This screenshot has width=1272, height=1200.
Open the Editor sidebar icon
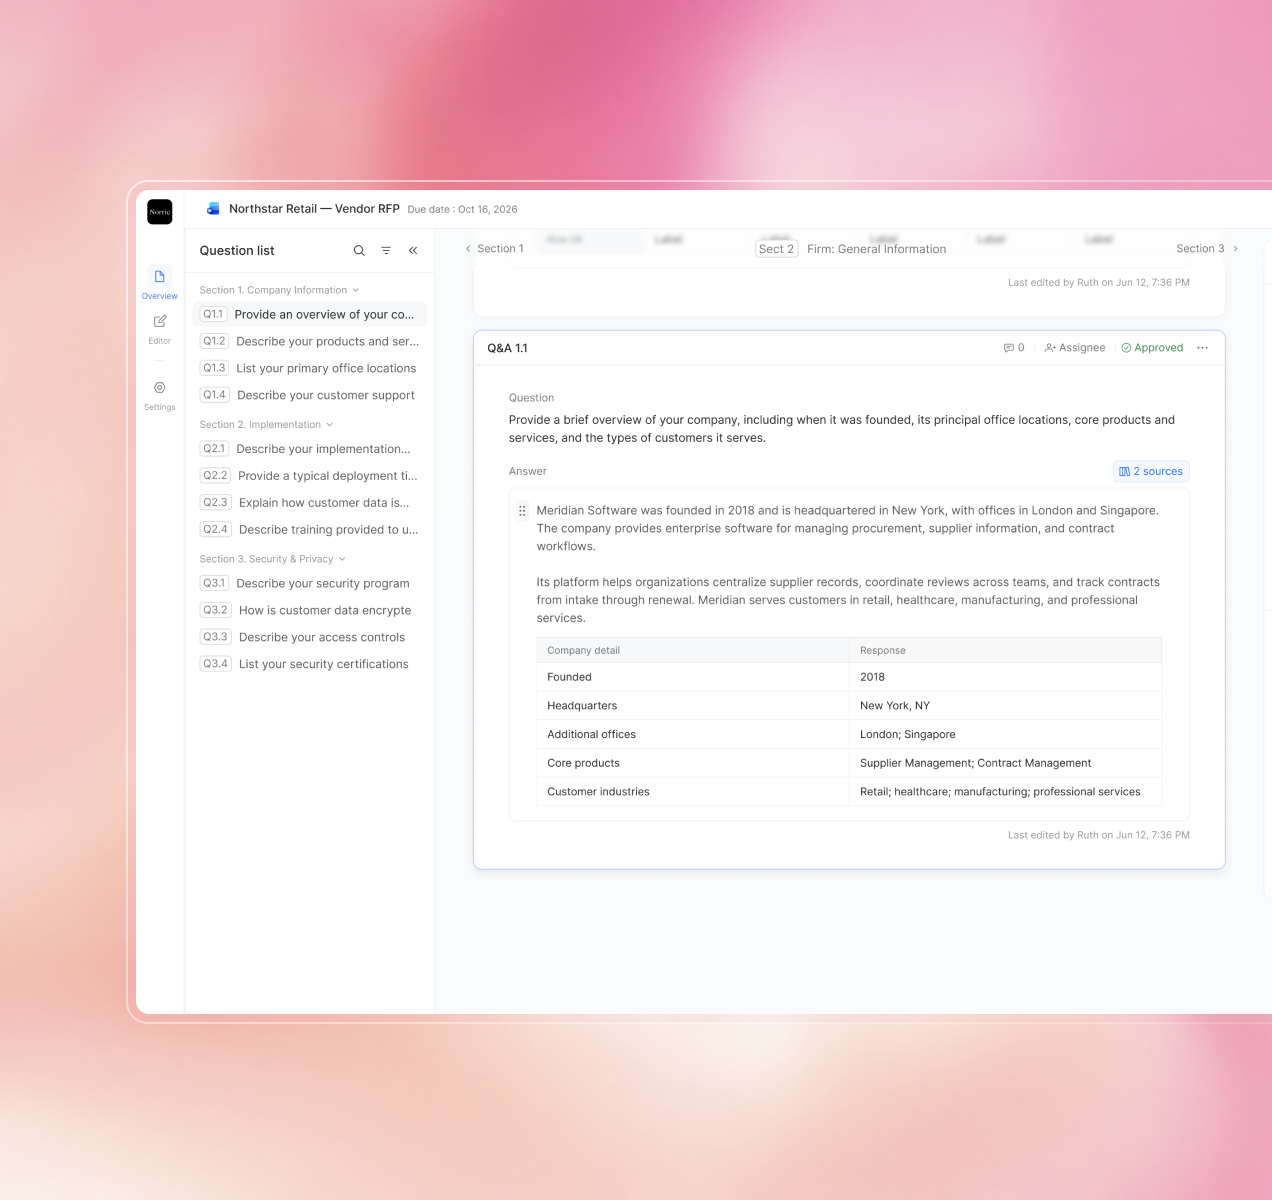(160, 321)
